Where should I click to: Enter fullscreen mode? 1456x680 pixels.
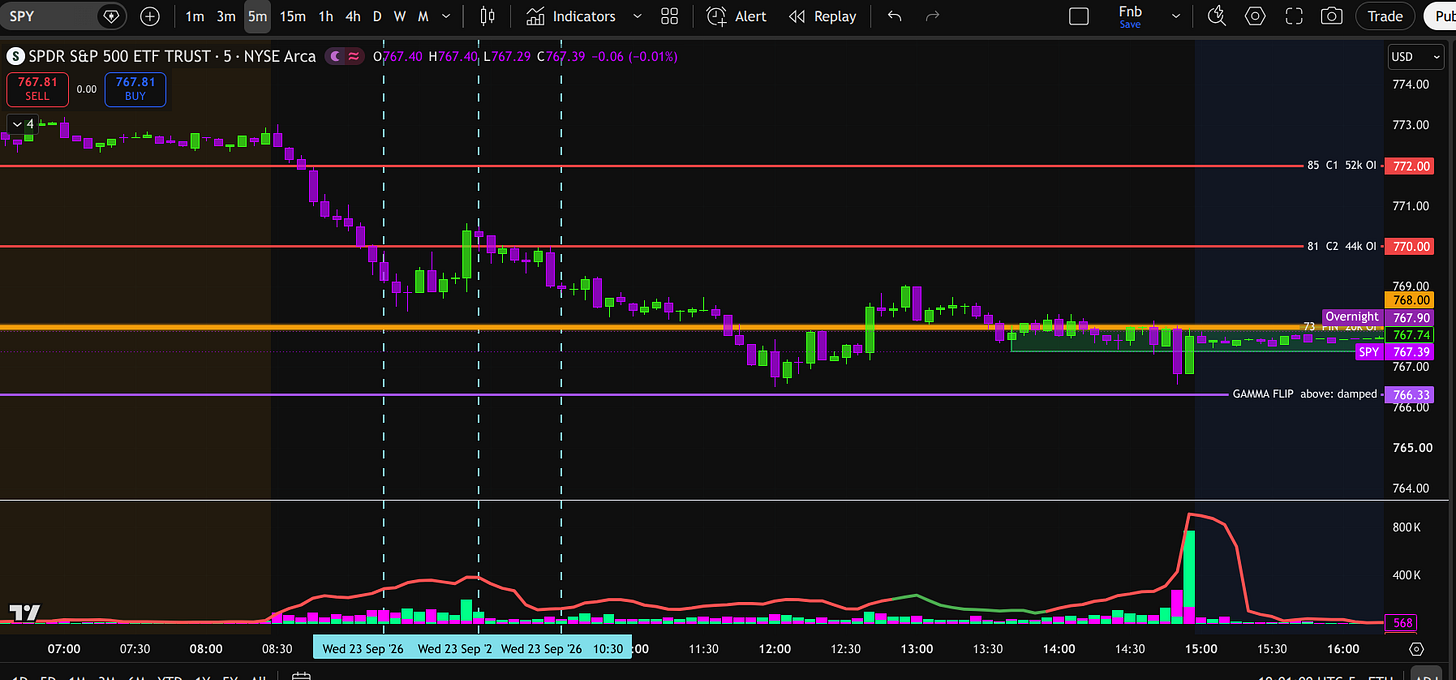coord(1294,16)
